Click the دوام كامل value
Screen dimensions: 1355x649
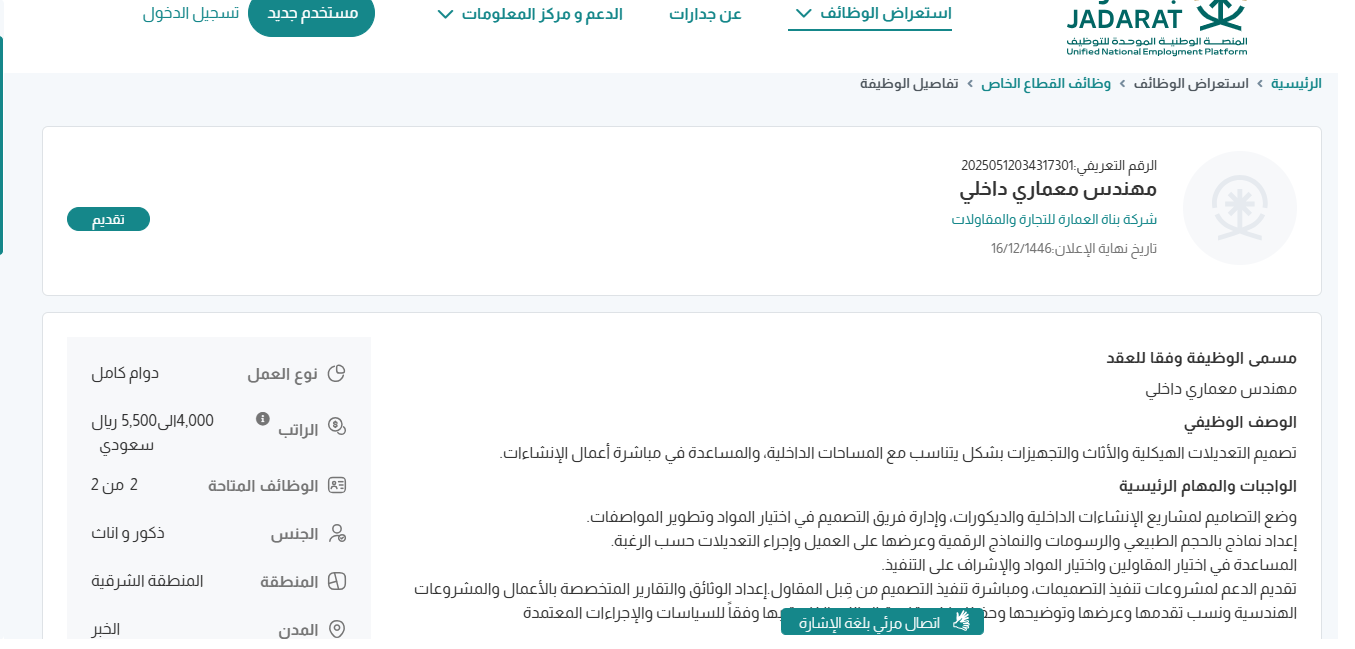coord(125,373)
